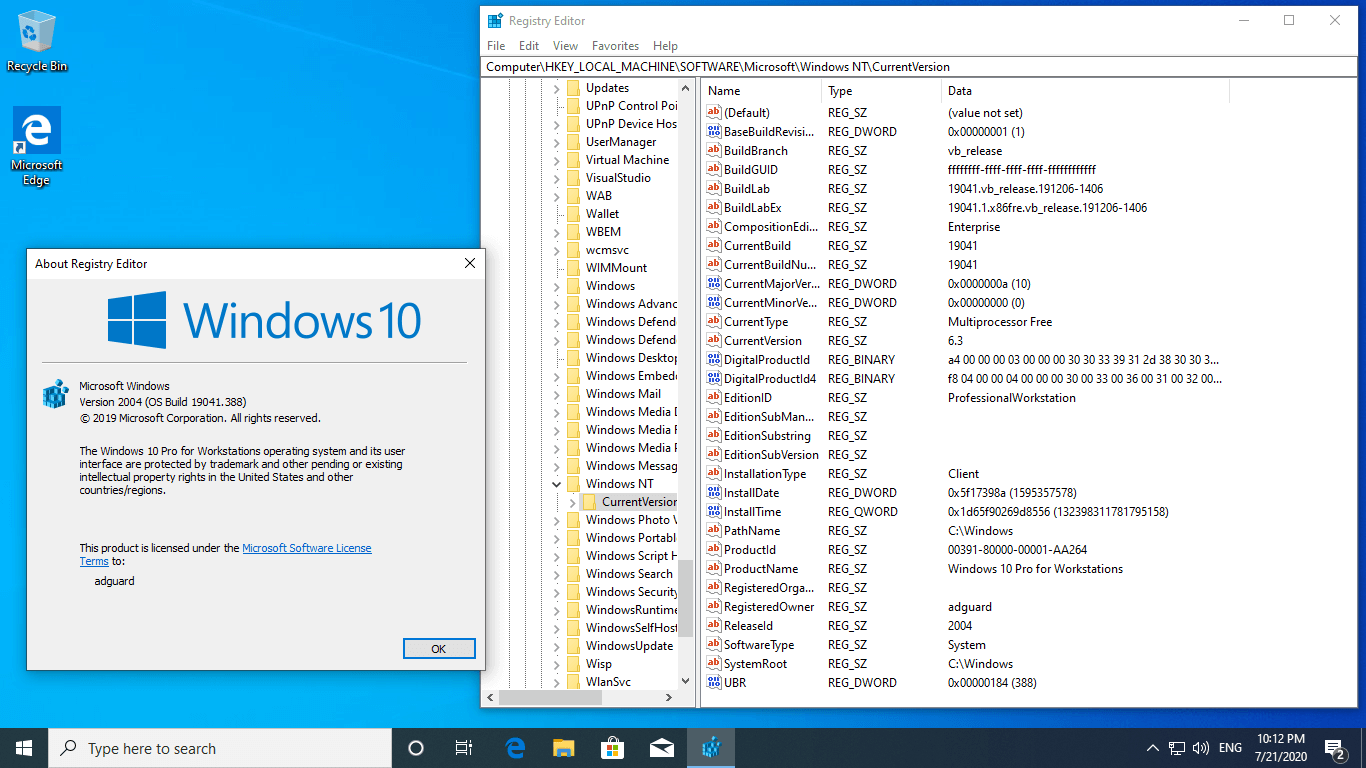Select the EditionID value row
This screenshot has height=768, width=1366.
pyautogui.click(x=964, y=398)
